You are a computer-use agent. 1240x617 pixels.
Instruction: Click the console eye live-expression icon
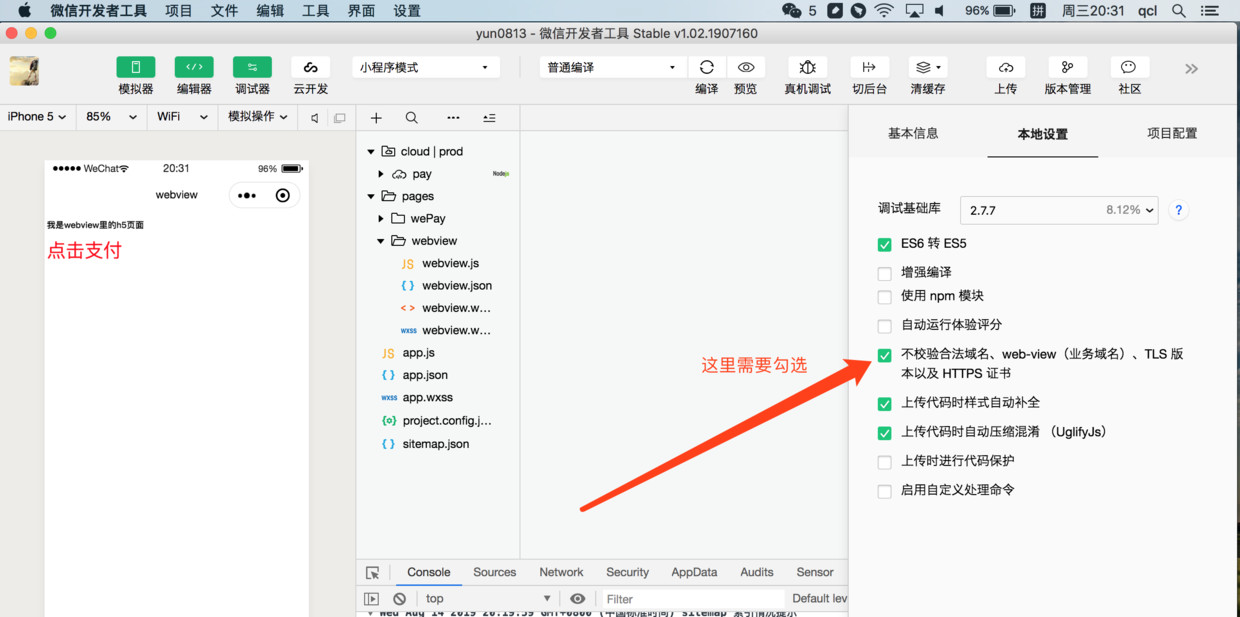[577, 599]
